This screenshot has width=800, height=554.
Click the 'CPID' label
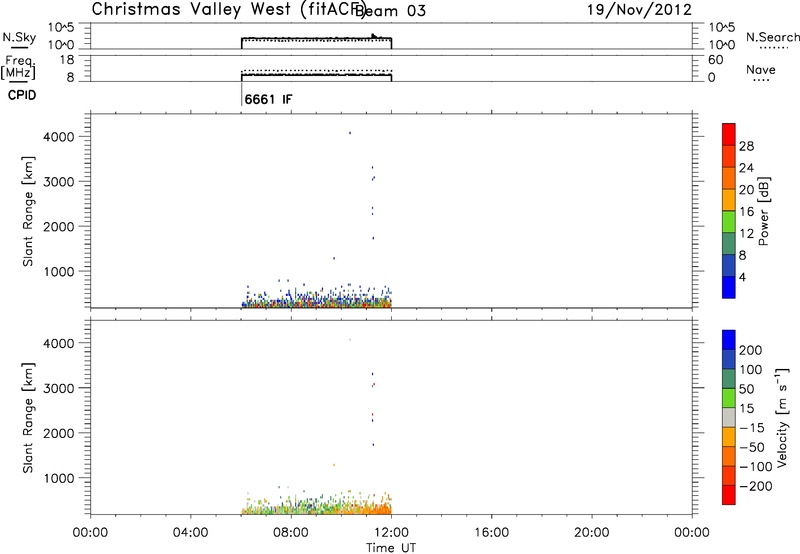click(x=22, y=95)
